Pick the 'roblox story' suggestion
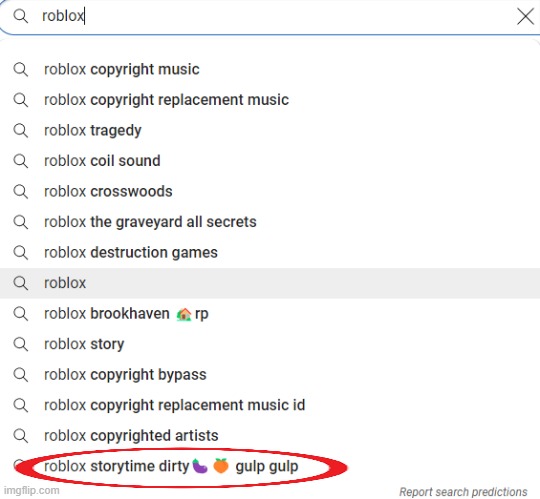The height and width of the screenshot is (499, 540). point(270,344)
